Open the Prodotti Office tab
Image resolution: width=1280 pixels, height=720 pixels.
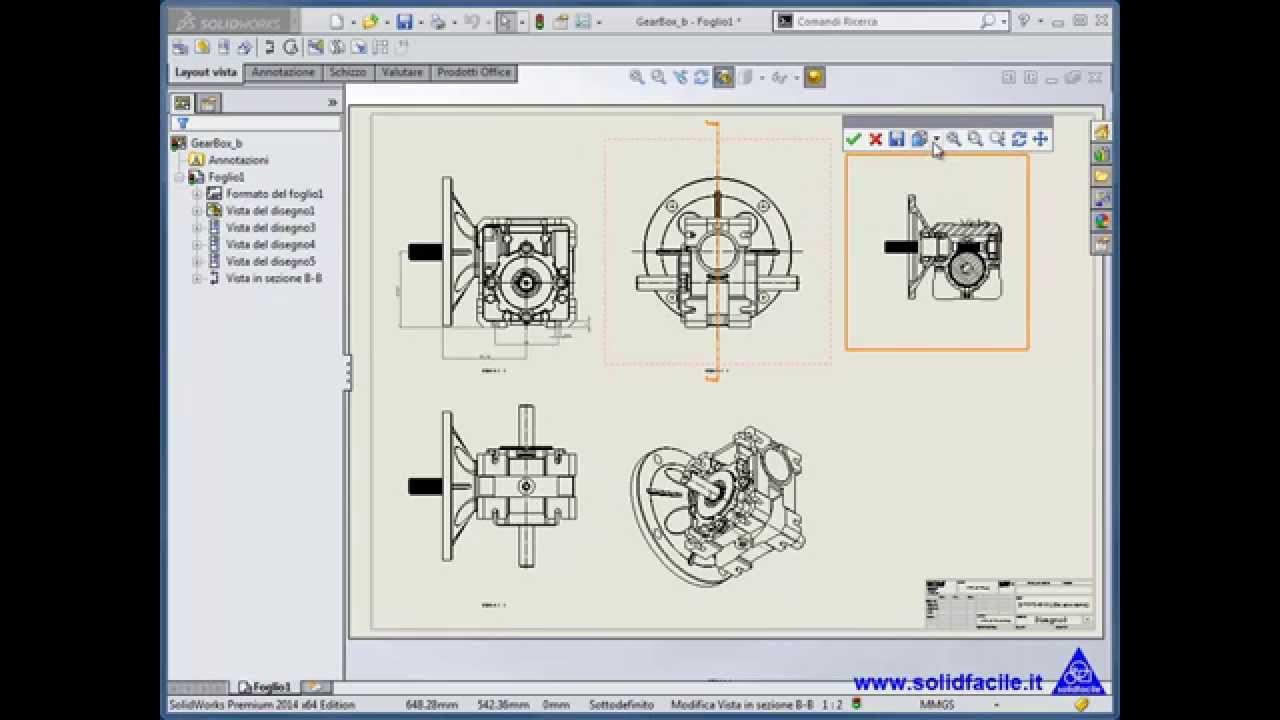tap(474, 73)
